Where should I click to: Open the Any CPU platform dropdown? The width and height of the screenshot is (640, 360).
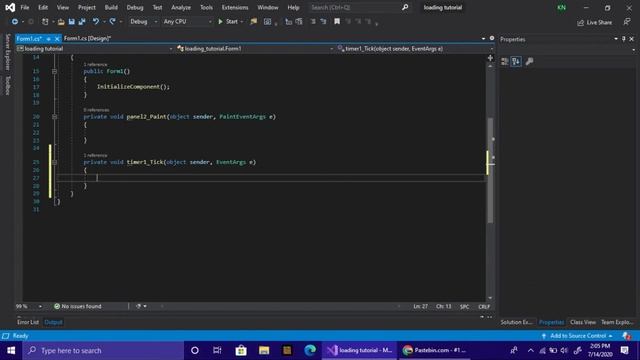pos(187,22)
